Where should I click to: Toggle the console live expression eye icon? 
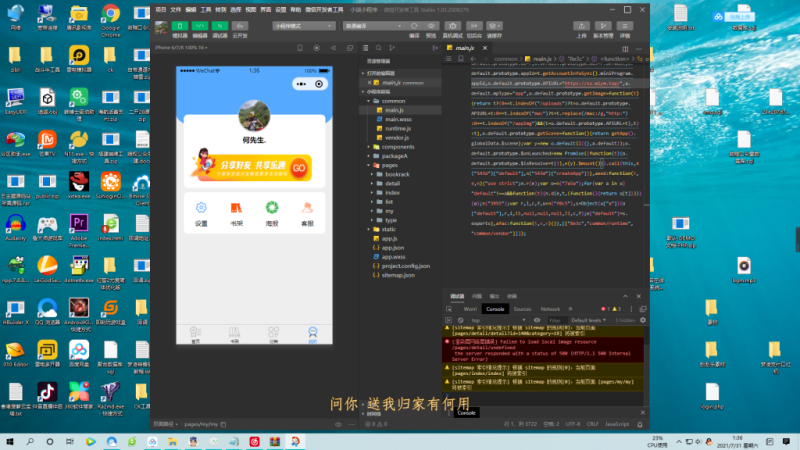537,320
